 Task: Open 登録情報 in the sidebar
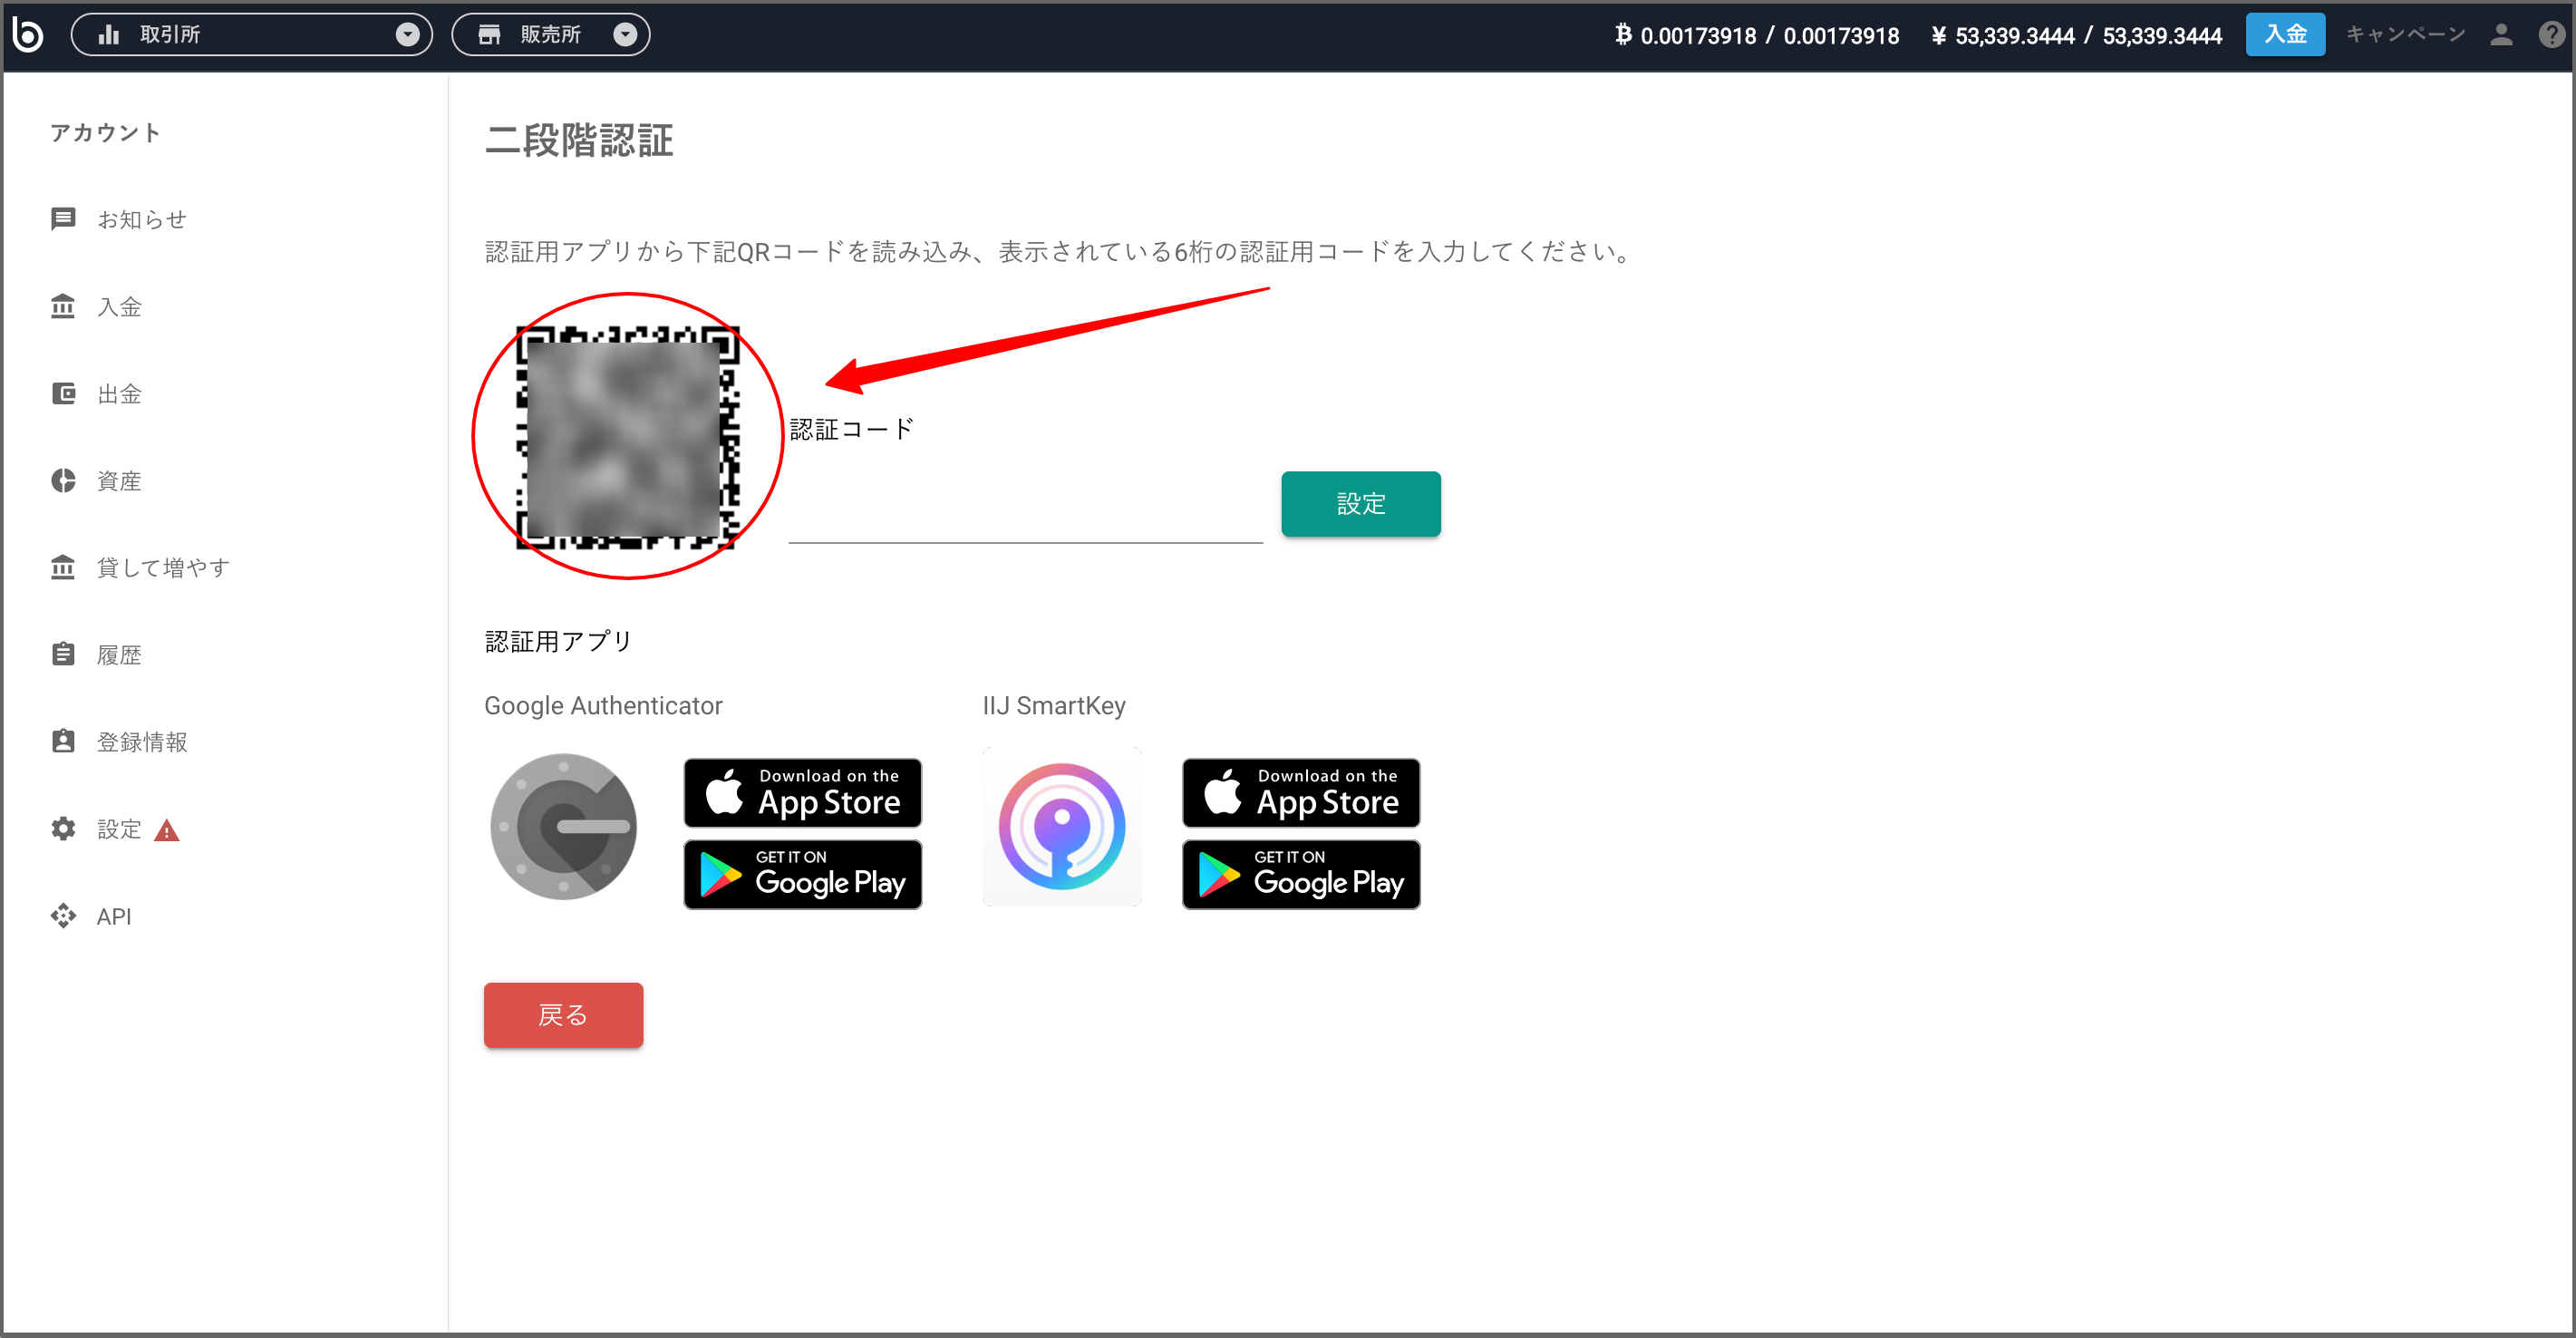coord(142,741)
